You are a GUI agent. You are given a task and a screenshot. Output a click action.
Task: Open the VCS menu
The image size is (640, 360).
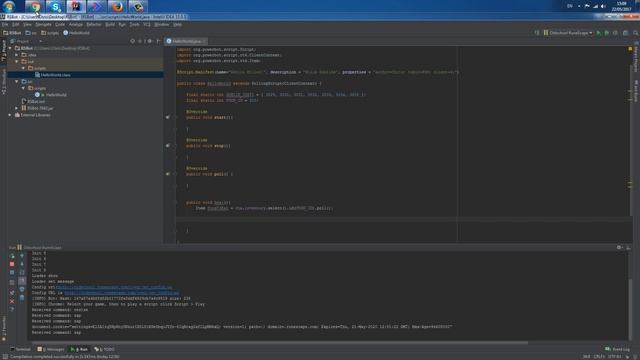pyautogui.click(x=147, y=24)
